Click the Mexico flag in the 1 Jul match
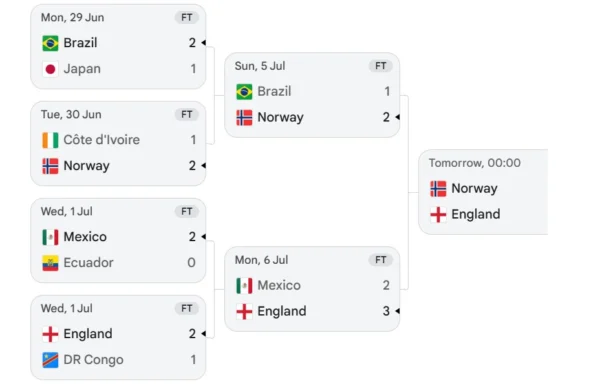This screenshot has height=386, width=600. pos(50,237)
